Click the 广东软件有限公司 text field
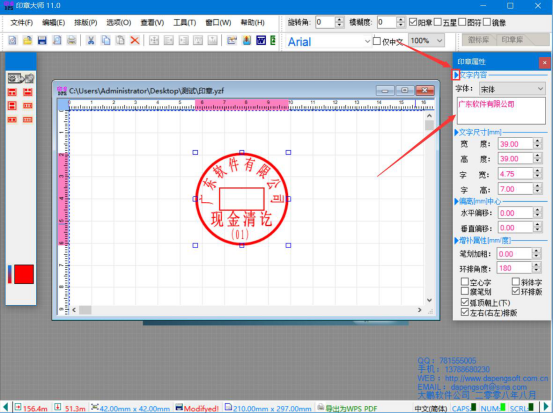Screen dimensions: 553x414 501,111
